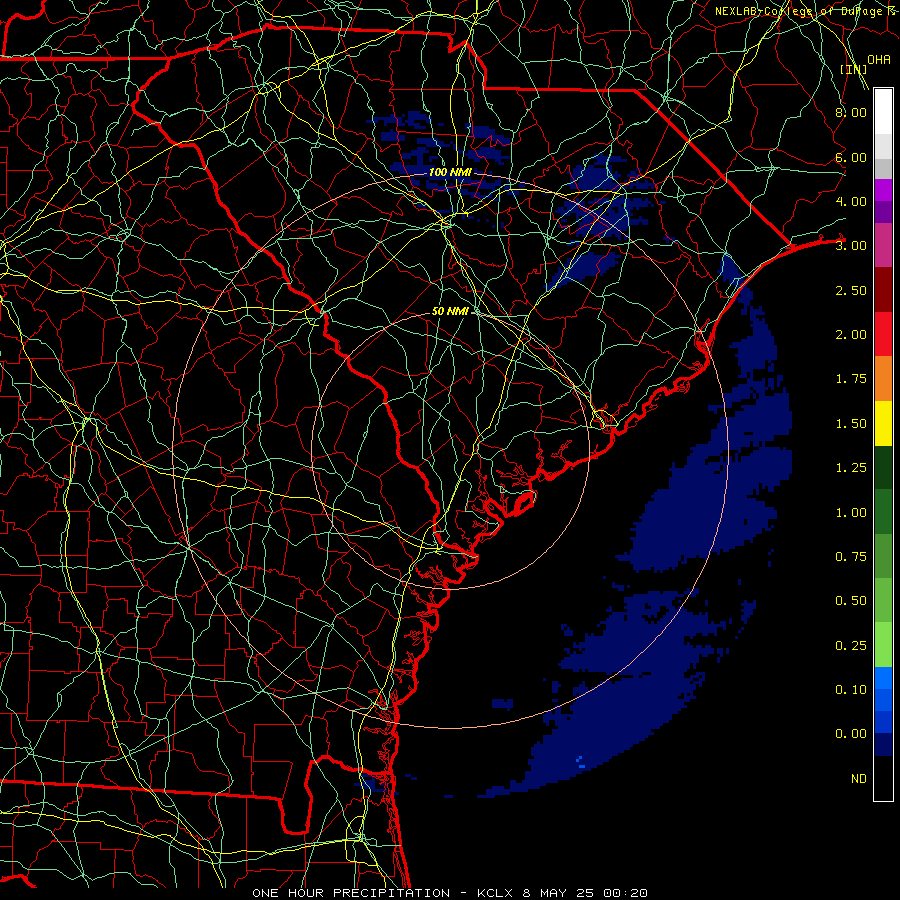900x900 pixels.
Task: Pick the black ND swatch at legend bottom
Action: pos(883,778)
